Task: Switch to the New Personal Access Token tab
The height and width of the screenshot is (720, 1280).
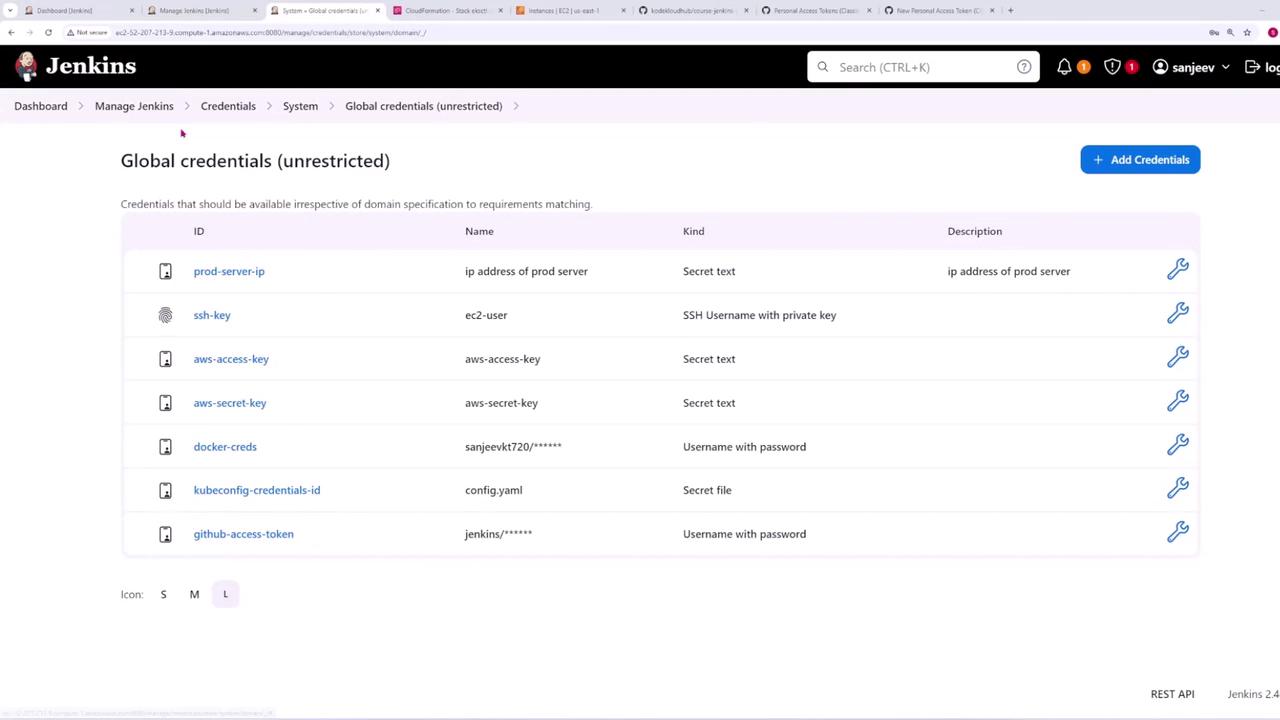Action: 938,10
